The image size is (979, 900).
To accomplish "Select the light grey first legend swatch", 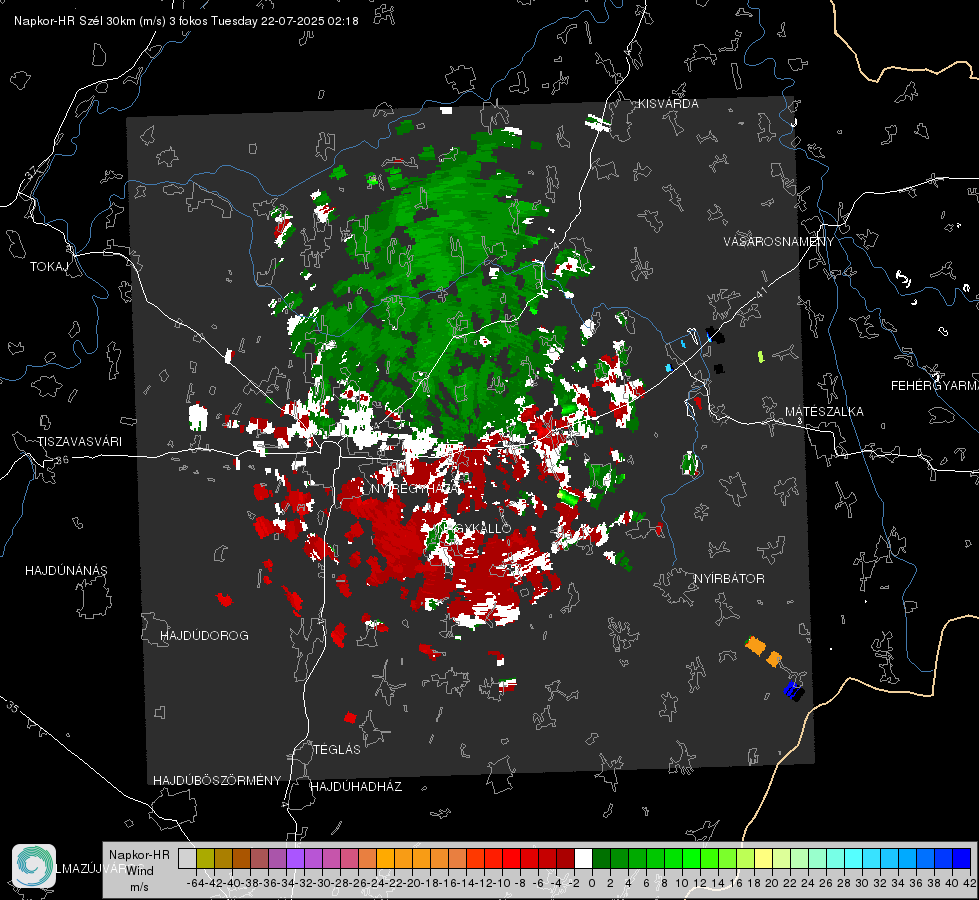I will tap(187, 858).
